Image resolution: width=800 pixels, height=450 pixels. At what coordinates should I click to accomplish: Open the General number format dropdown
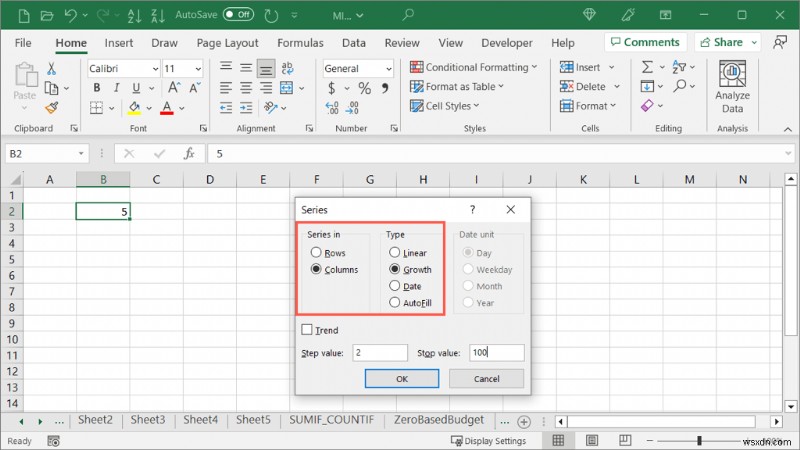pos(388,68)
